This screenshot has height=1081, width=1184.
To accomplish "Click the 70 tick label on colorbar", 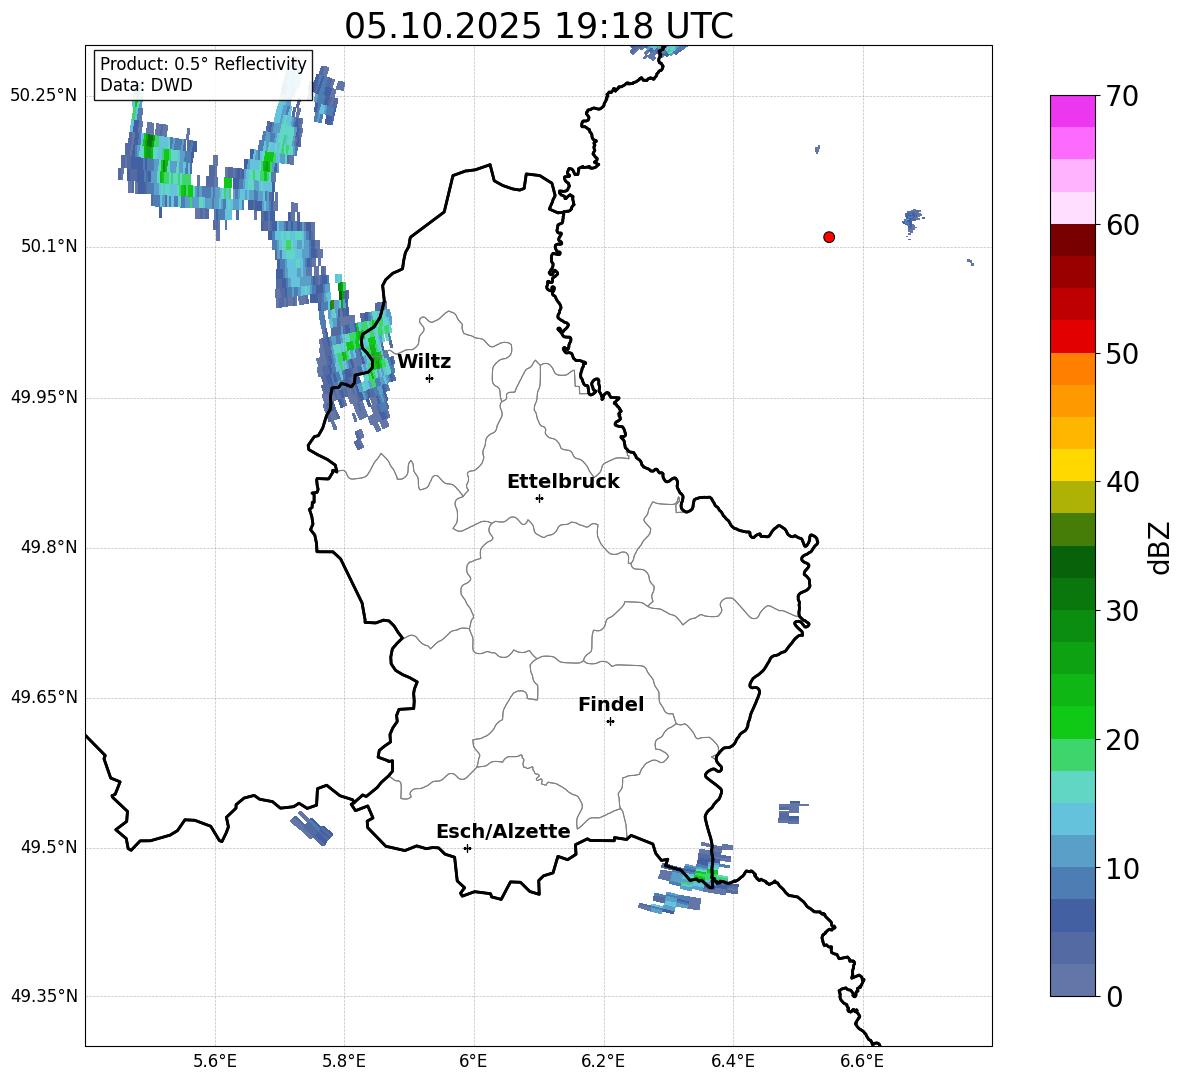I will click(x=1124, y=97).
